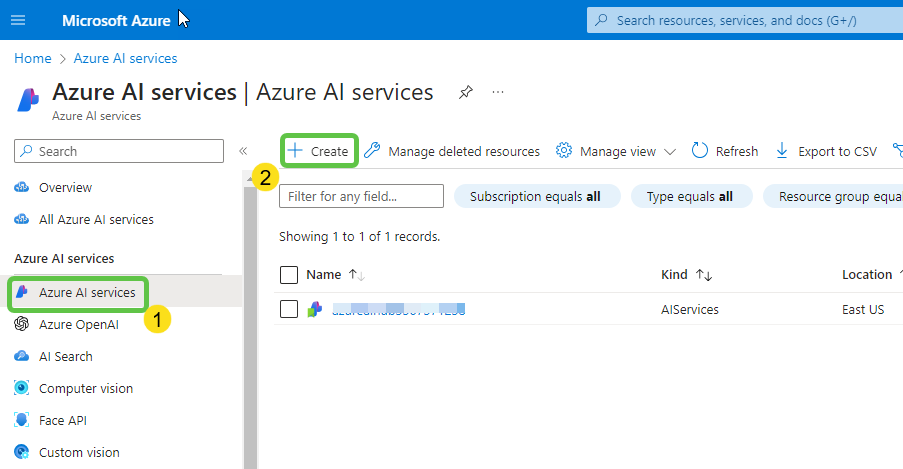The width and height of the screenshot is (903, 469).
Task: Check the AIServices resource row checkbox
Action: tap(289, 309)
